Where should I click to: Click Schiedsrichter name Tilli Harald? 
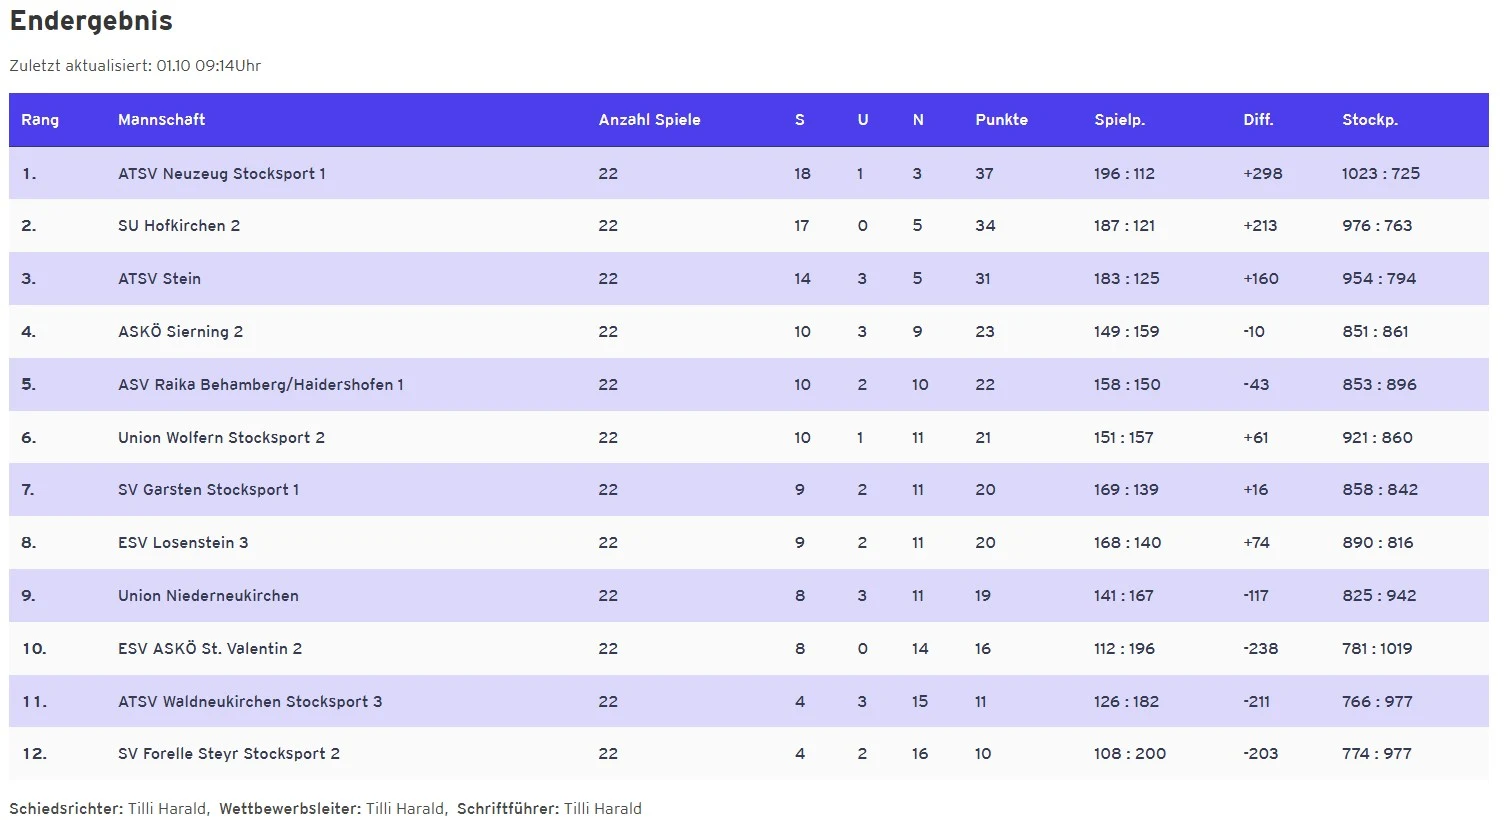pyautogui.click(x=167, y=809)
